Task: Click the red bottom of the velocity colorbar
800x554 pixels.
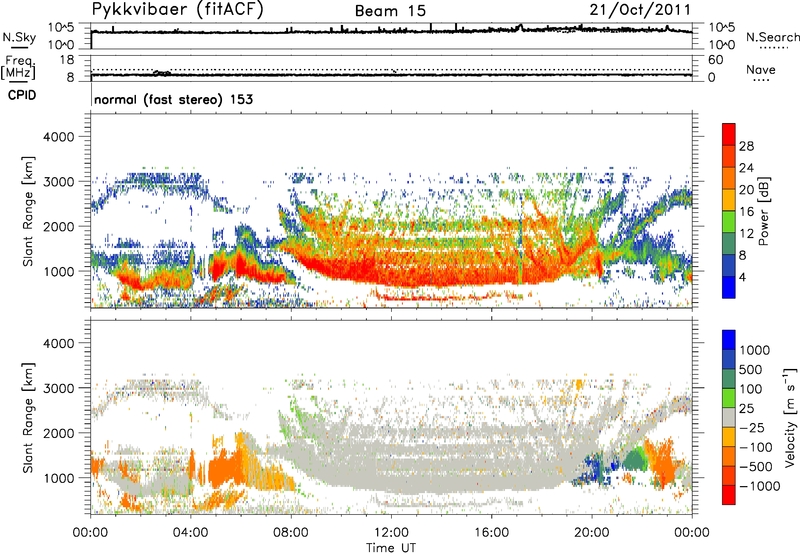Action: click(x=729, y=495)
